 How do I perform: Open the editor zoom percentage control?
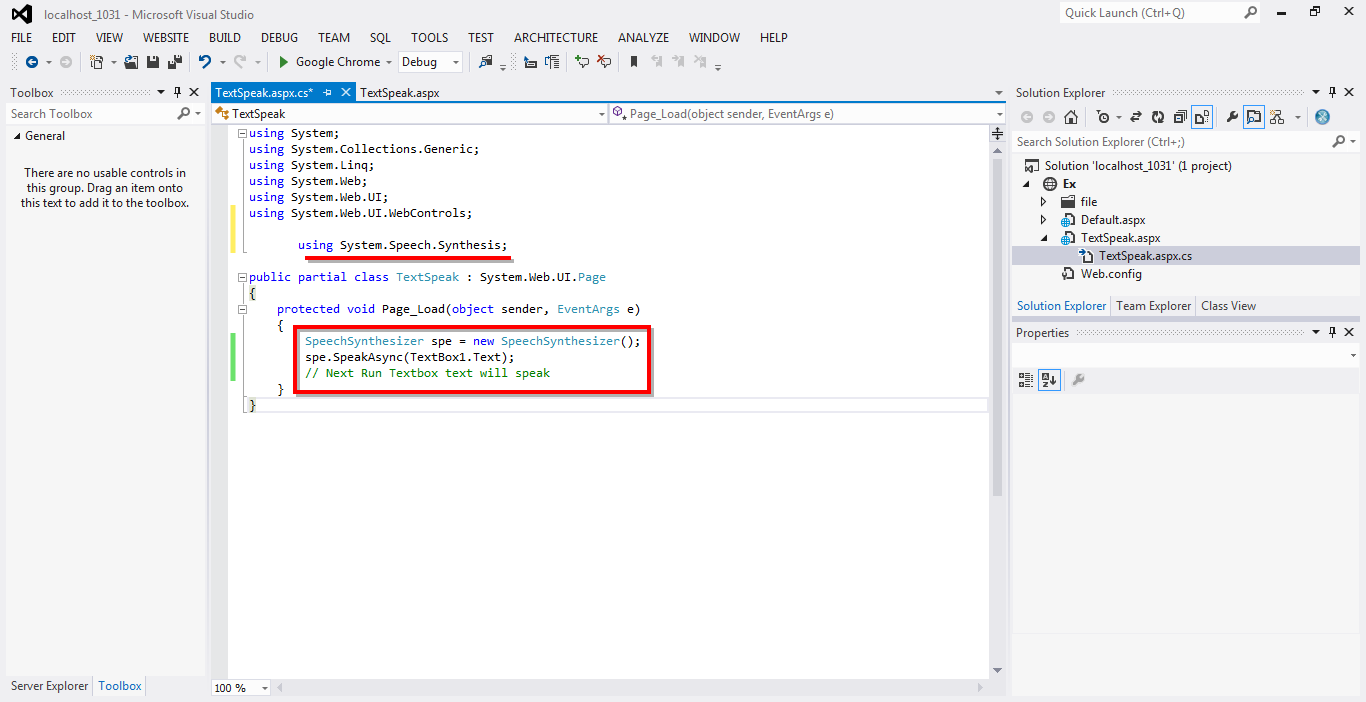click(240, 686)
